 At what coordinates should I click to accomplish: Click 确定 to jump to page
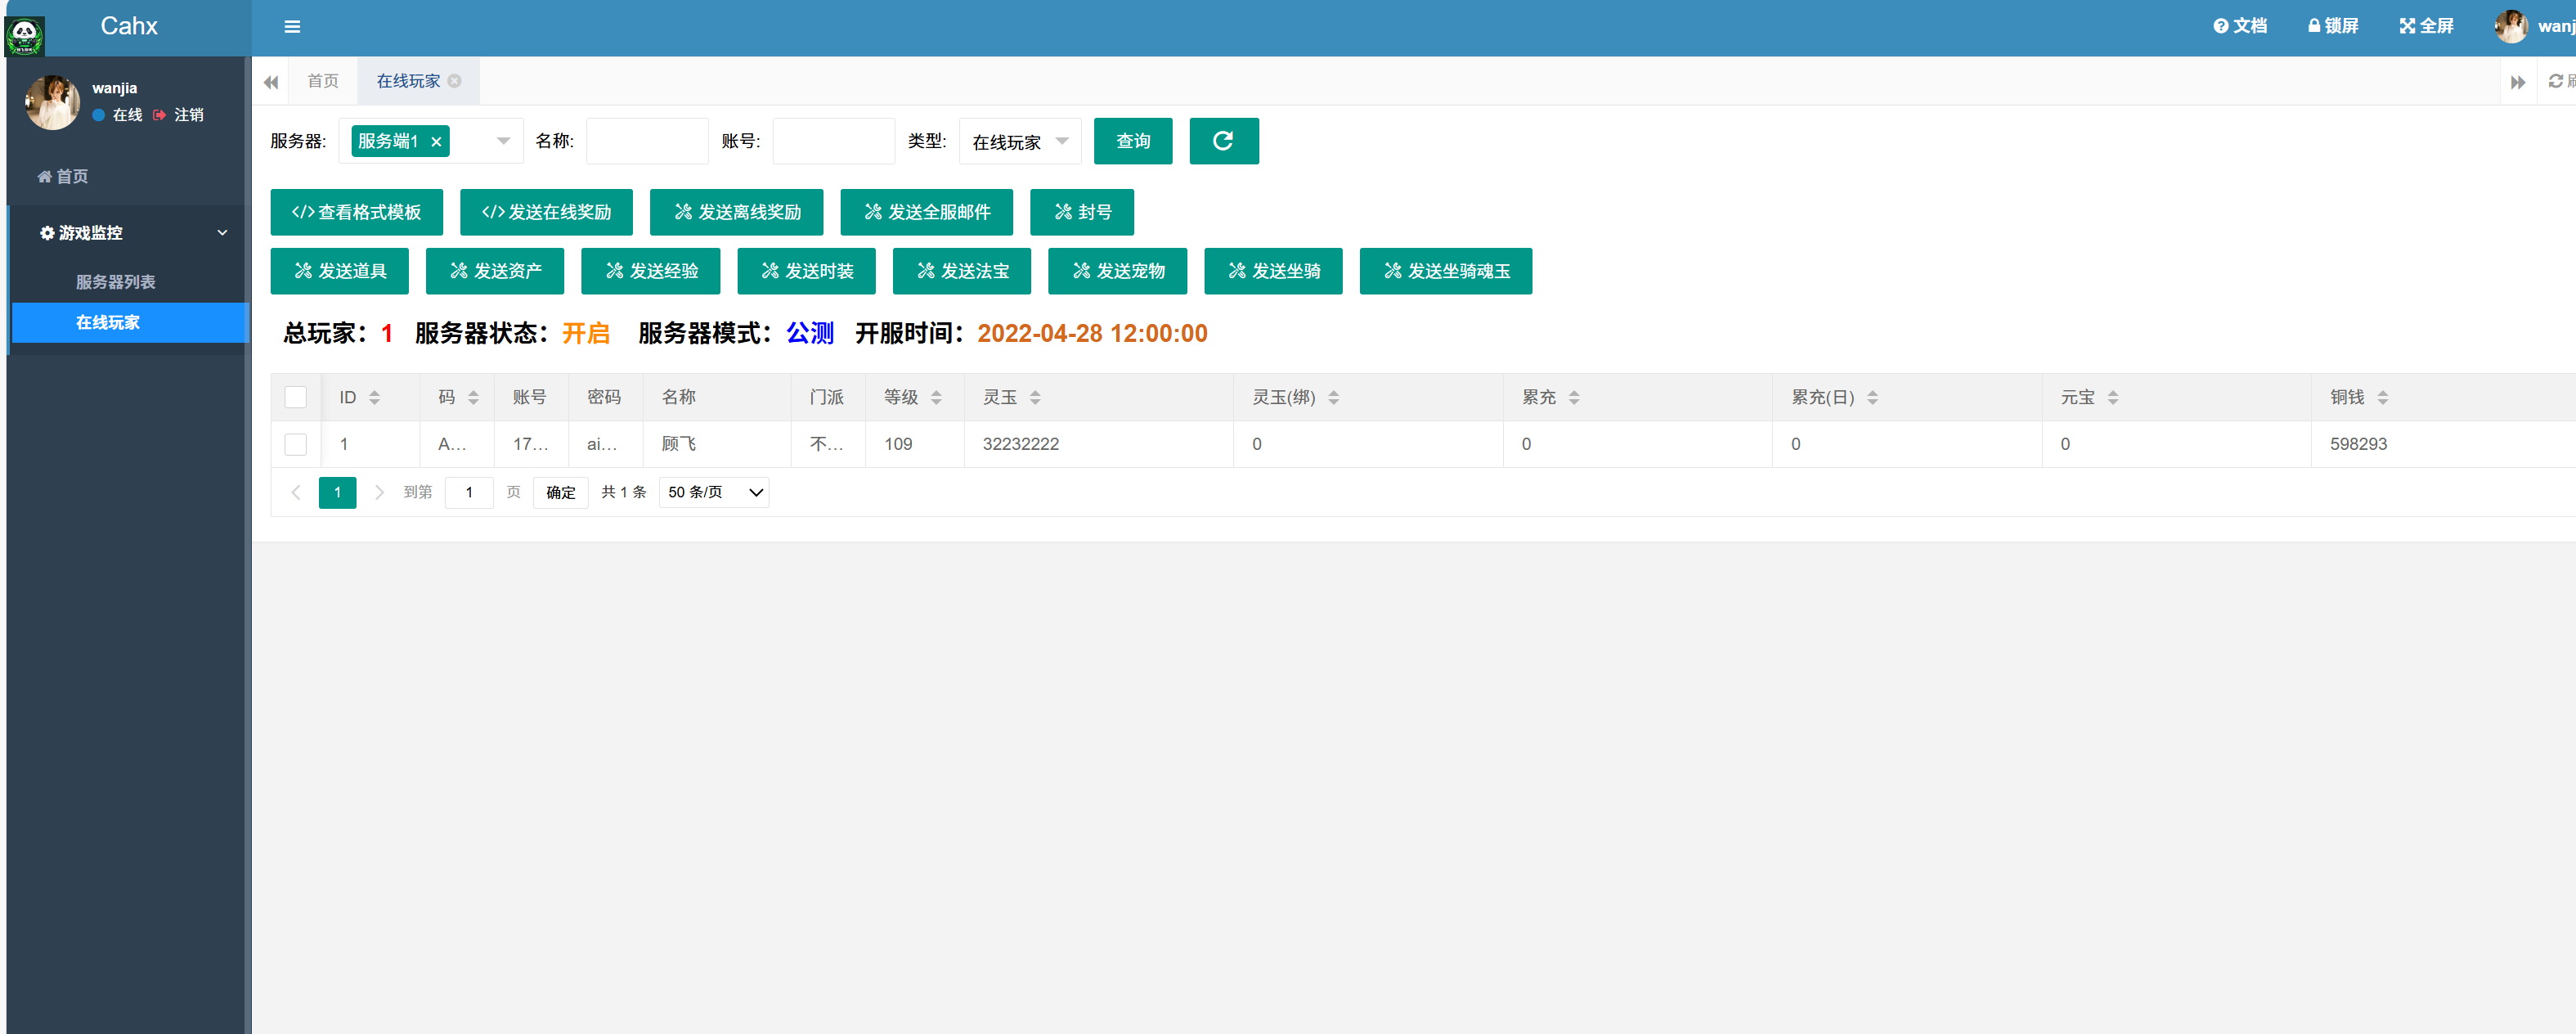[x=560, y=492]
